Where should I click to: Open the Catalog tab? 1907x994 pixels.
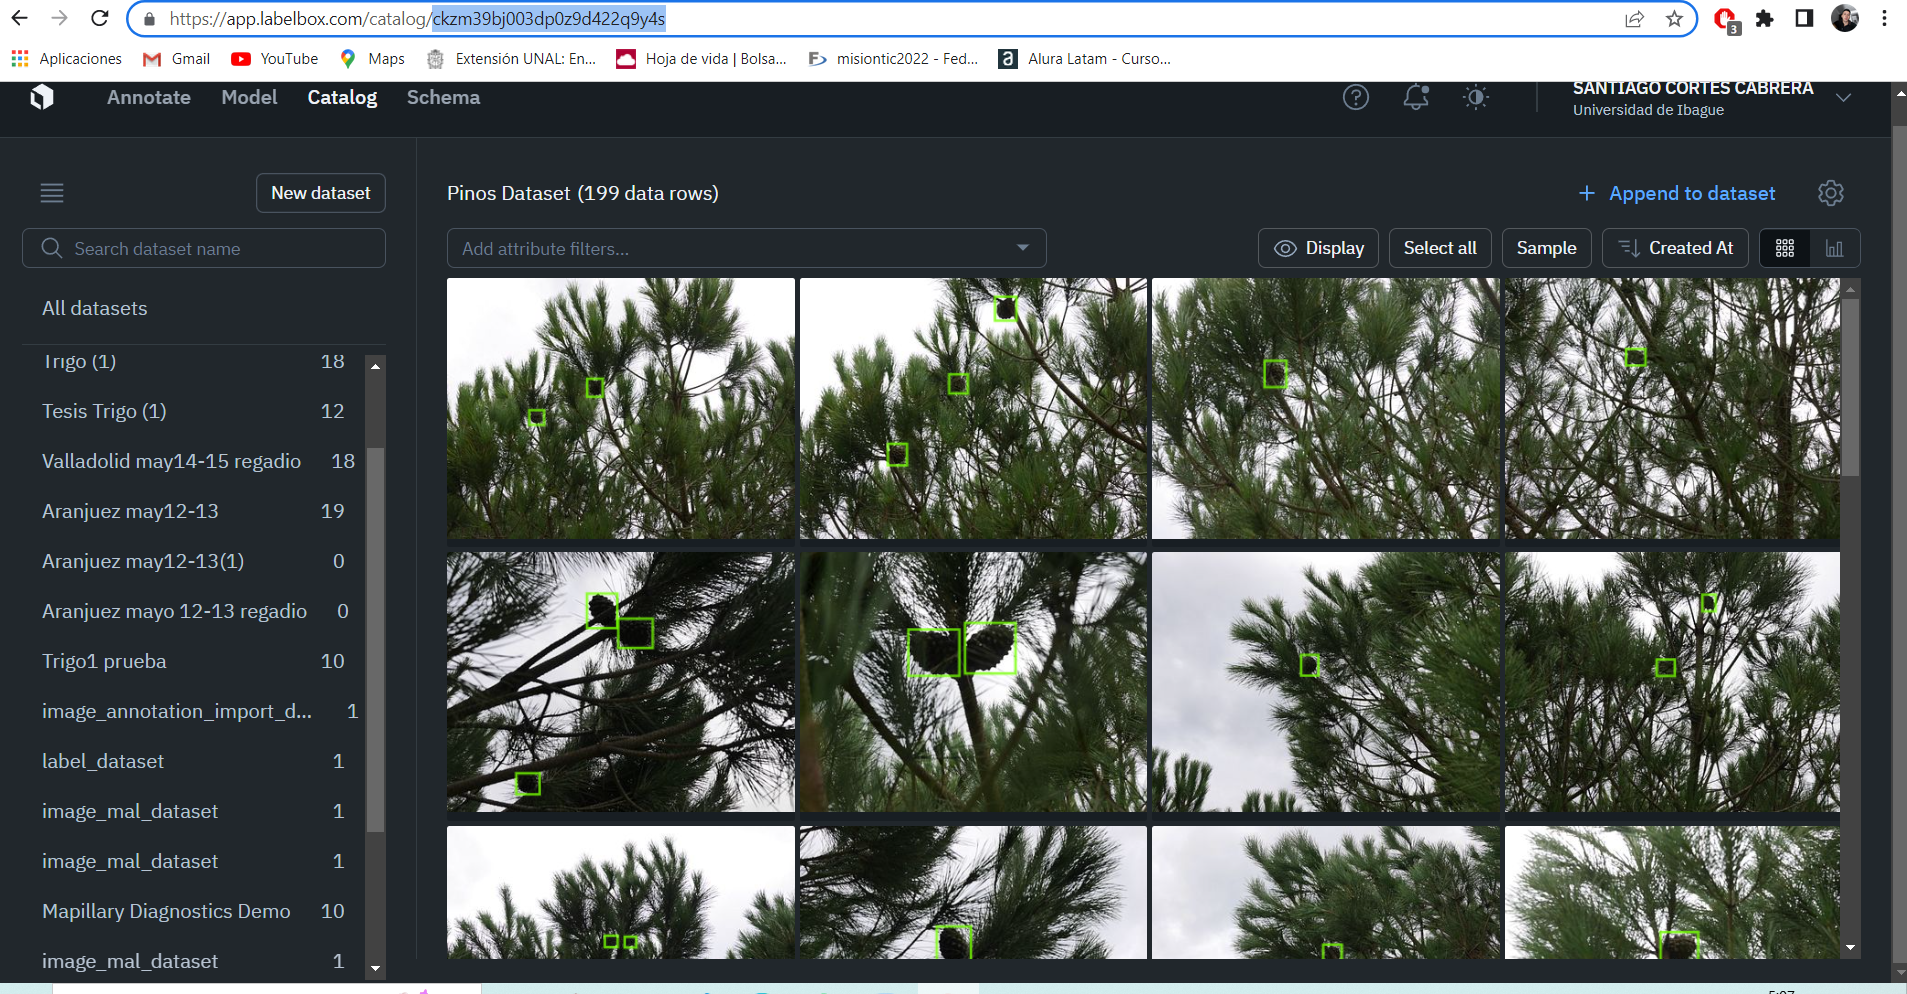point(342,97)
